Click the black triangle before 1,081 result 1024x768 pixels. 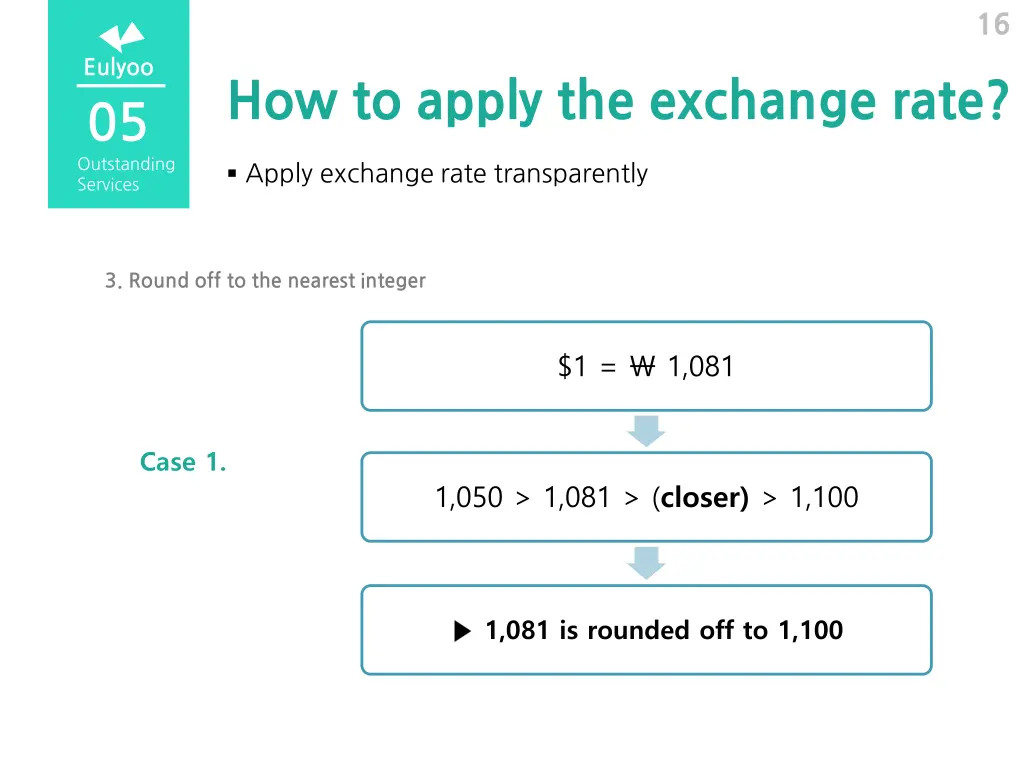pyautogui.click(x=462, y=631)
